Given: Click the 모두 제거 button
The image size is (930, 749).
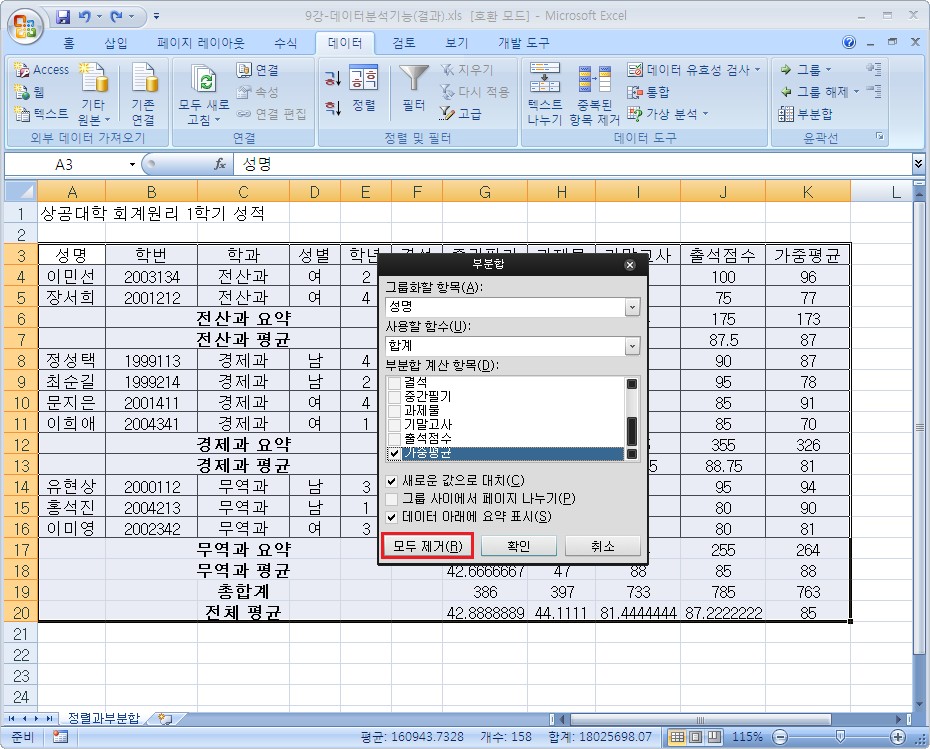Looking at the screenshot, I should tap(427, 546).
